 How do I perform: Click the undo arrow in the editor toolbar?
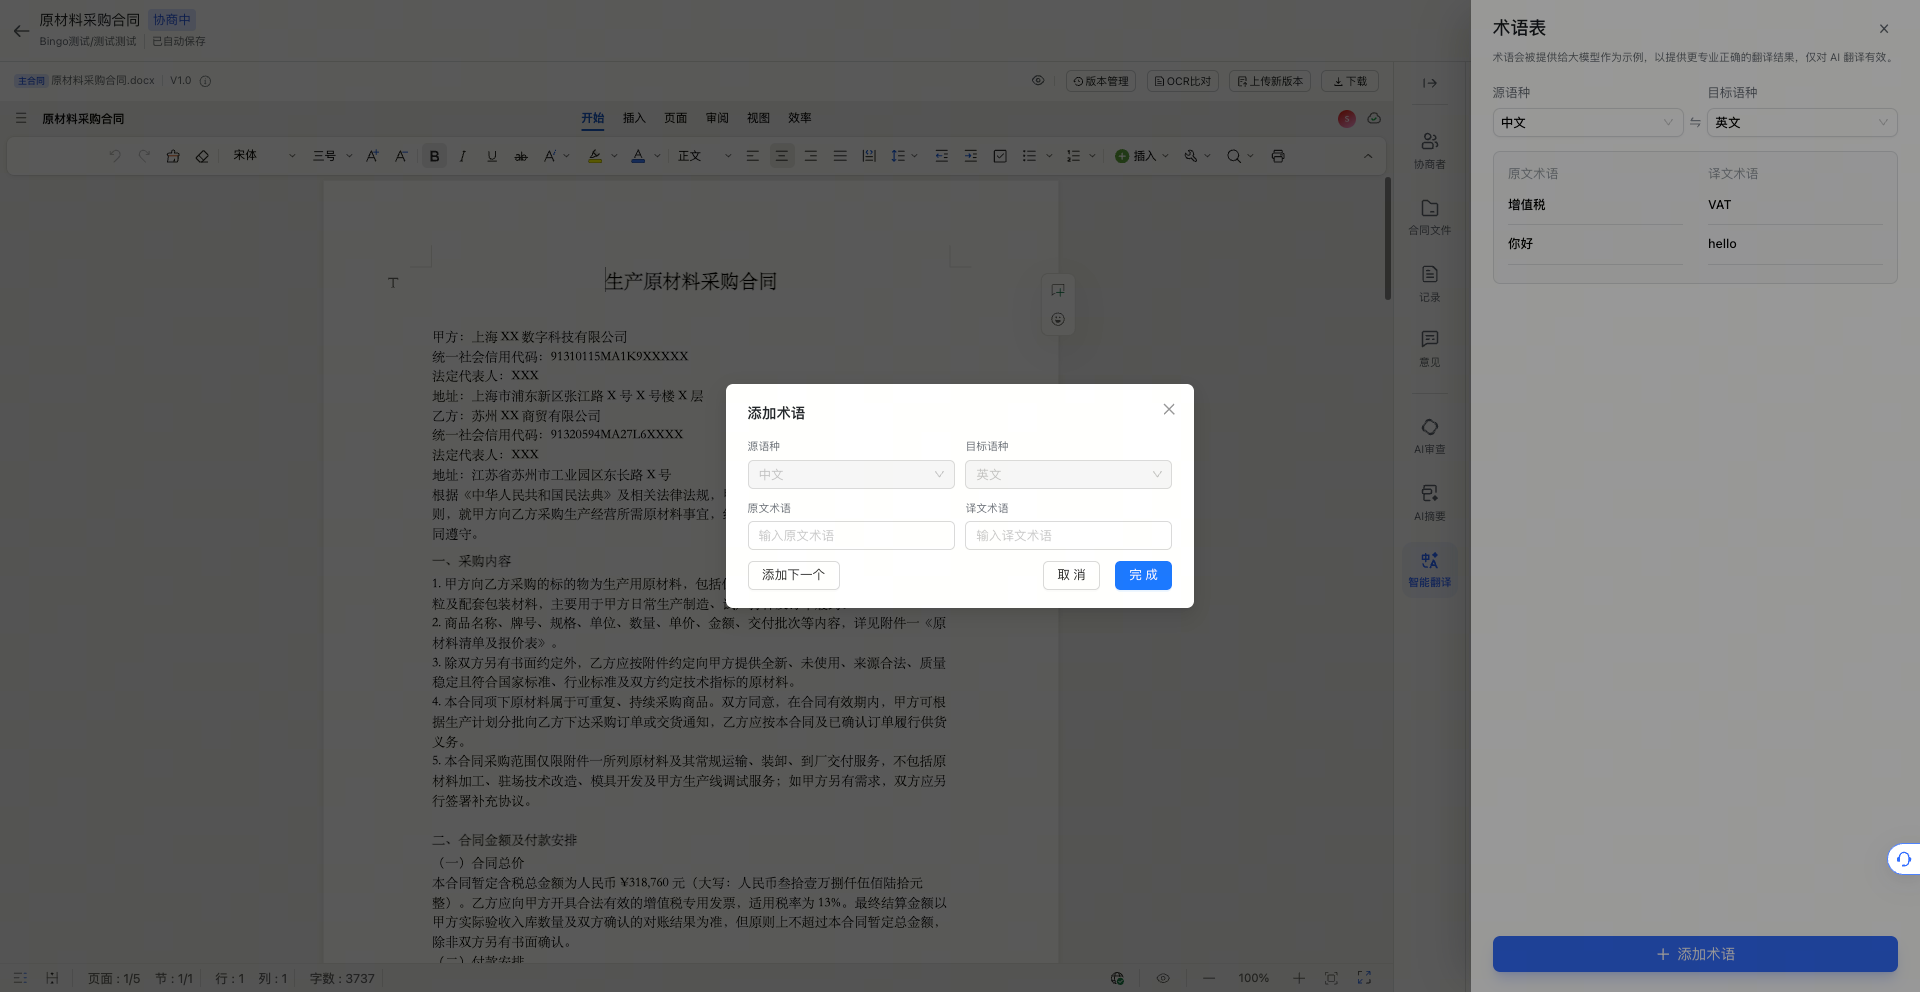pos(115,156)
